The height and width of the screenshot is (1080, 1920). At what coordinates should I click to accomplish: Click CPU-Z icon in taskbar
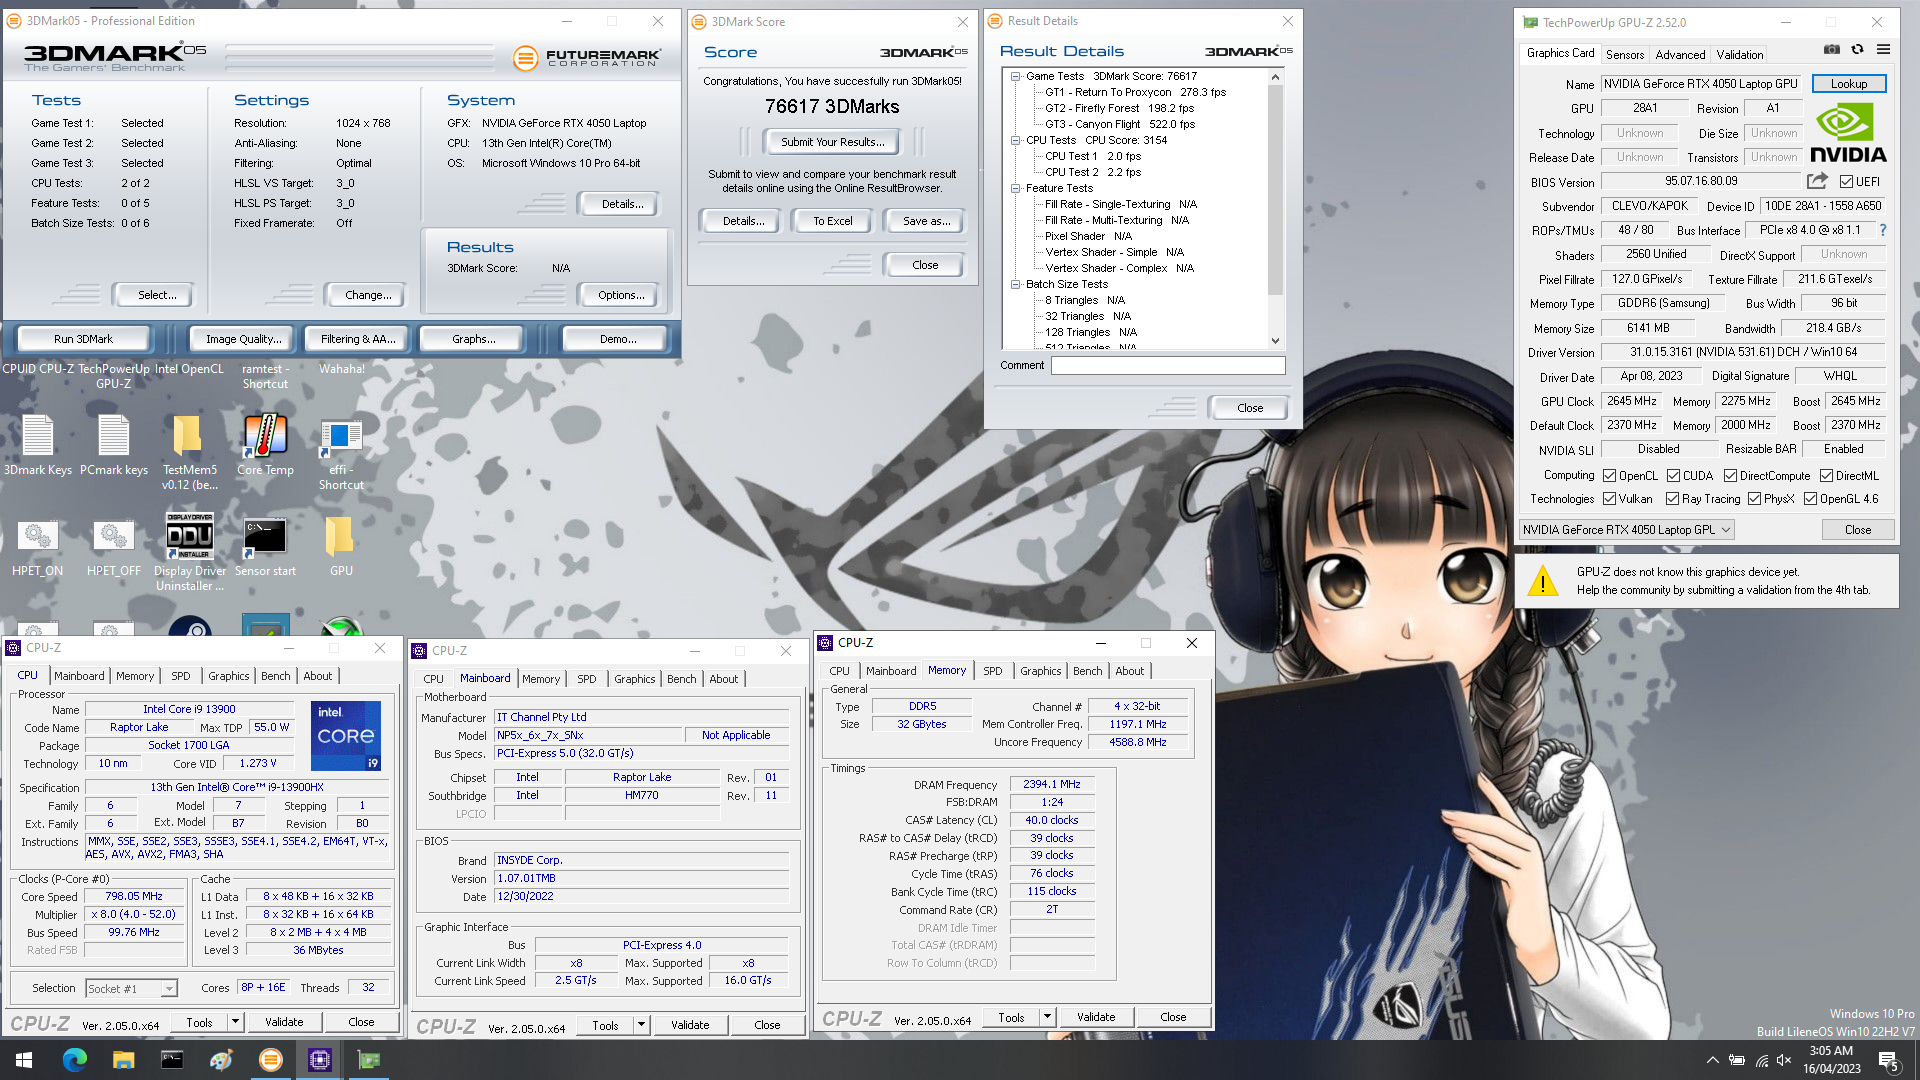pos(320,1060)
